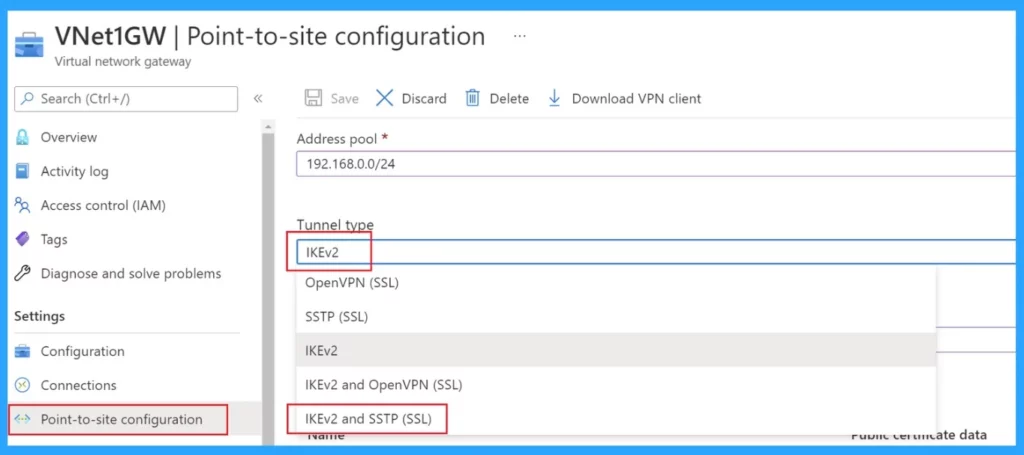Click the Diagnose wrench icon

tap(23, 274)
